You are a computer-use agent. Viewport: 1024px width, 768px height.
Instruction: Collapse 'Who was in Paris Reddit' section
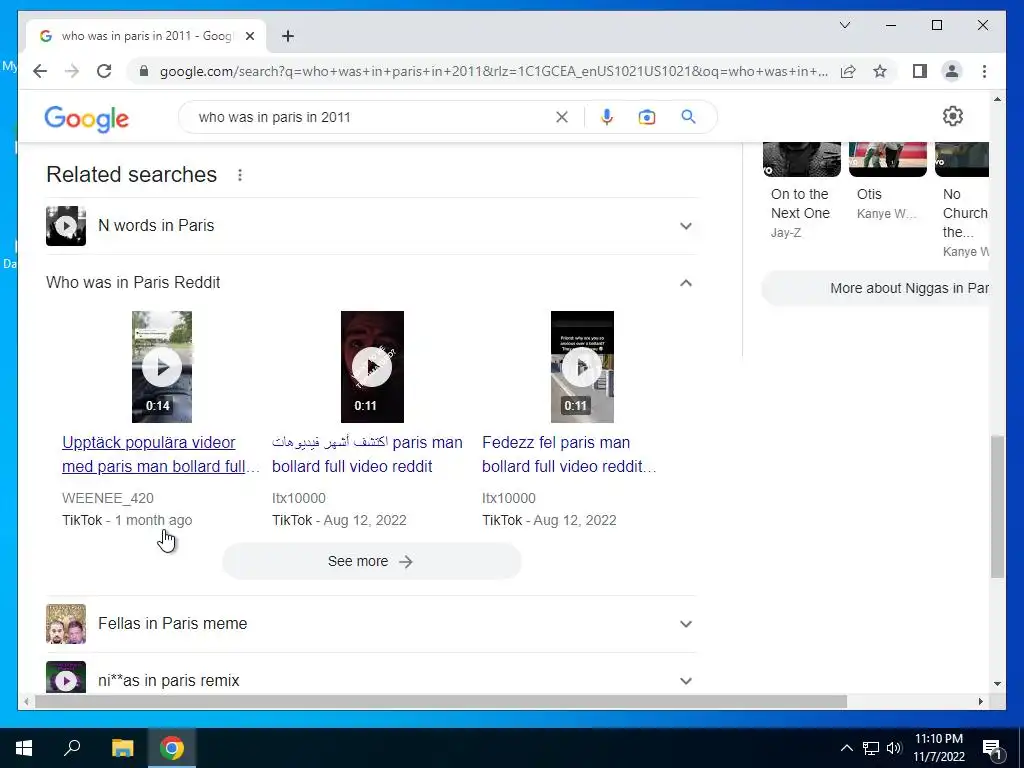pyautogui.click(x=371, y=283)
